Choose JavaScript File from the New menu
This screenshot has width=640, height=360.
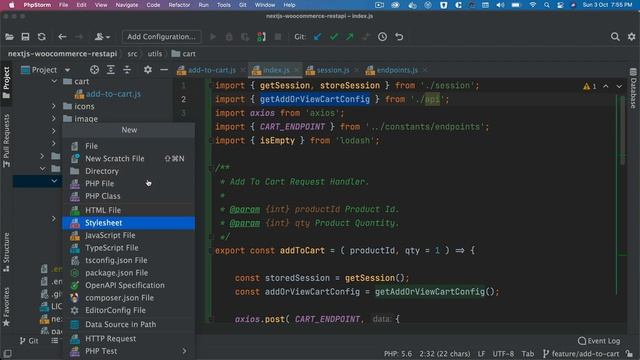[x=129, y=236]
